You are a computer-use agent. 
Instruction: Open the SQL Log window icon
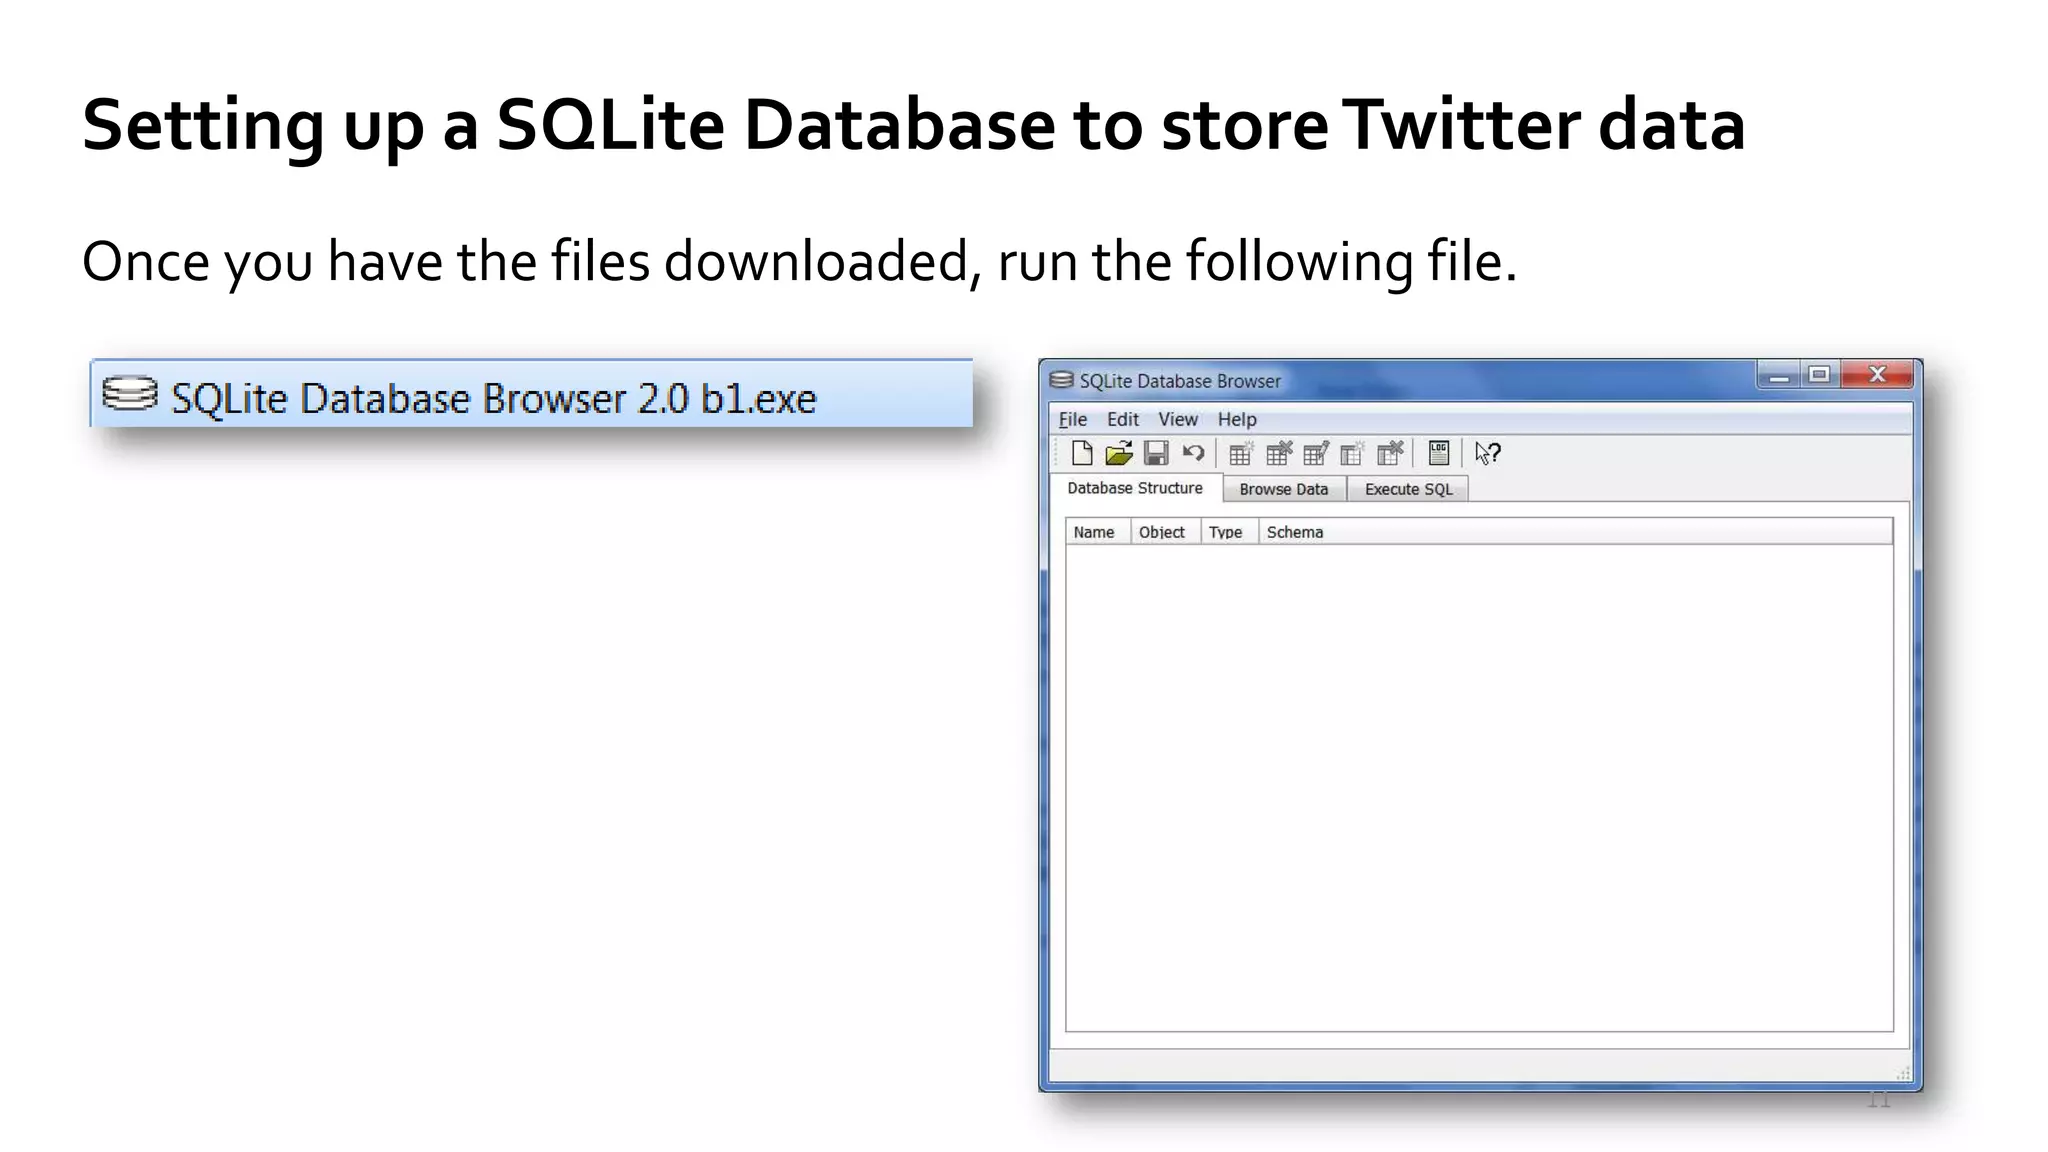tap(1439, 454)
